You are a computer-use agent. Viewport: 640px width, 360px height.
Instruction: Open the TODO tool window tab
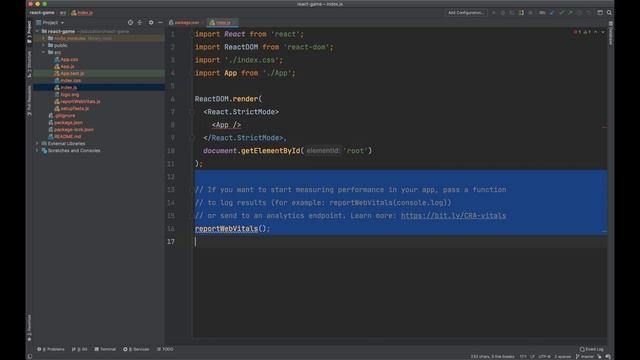pos(165,349)
